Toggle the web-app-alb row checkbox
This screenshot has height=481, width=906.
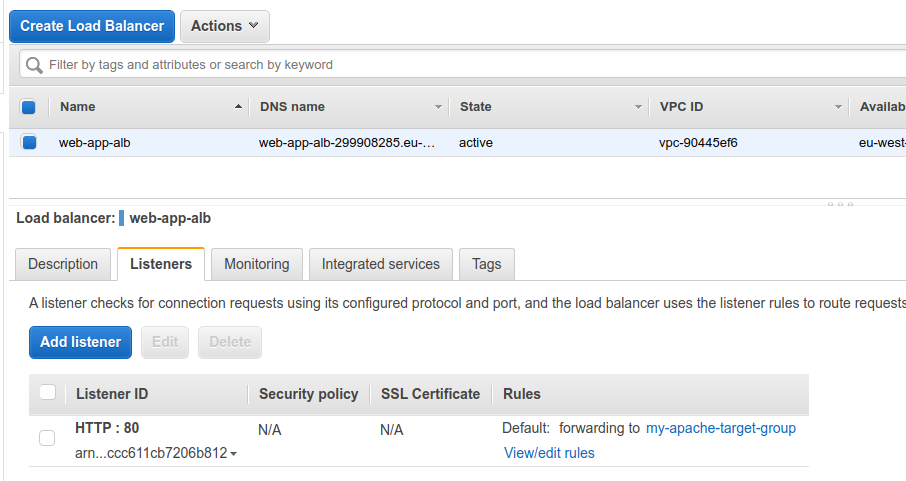click(x=29, y=142)
